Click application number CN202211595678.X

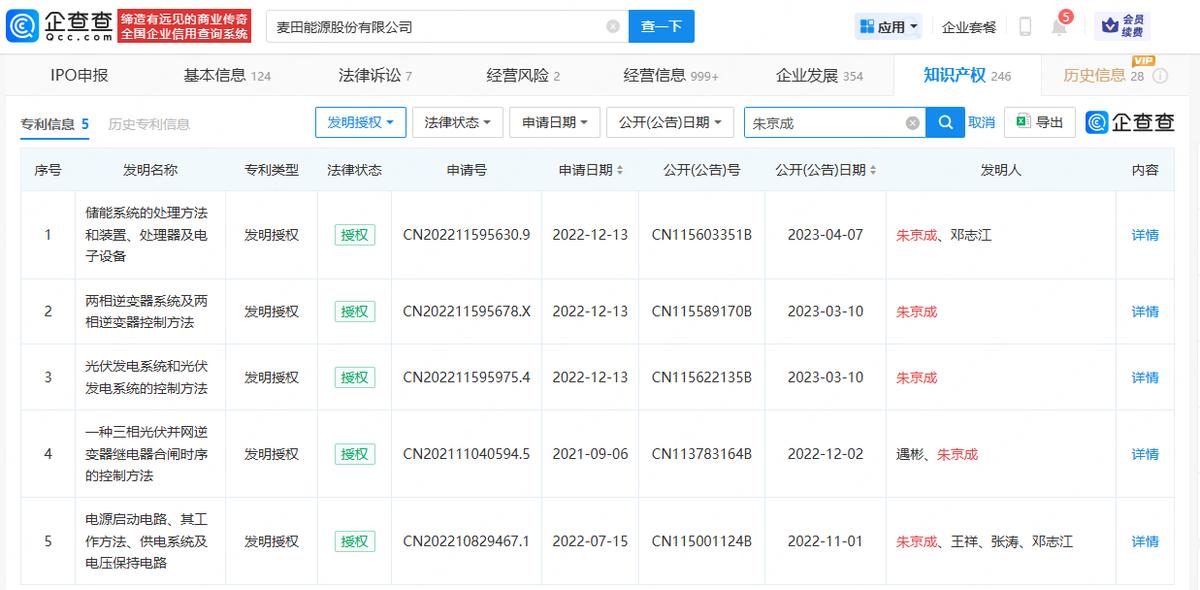pos(466,311)
